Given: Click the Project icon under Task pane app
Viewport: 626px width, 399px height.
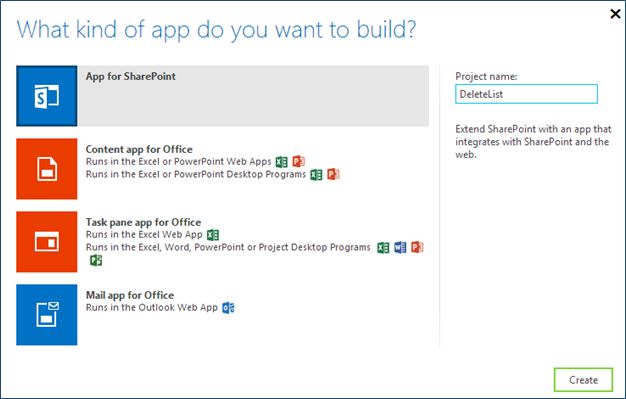Looking at the screenshot, I should [96, 260].
